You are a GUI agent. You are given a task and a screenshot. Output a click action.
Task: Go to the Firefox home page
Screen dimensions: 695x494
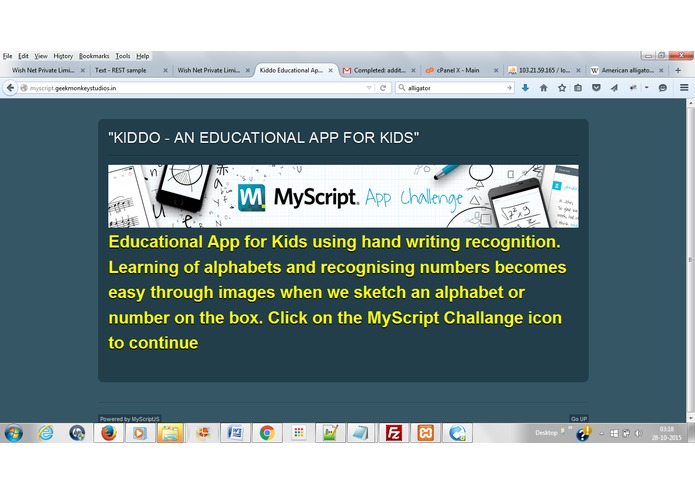[544, 88]
